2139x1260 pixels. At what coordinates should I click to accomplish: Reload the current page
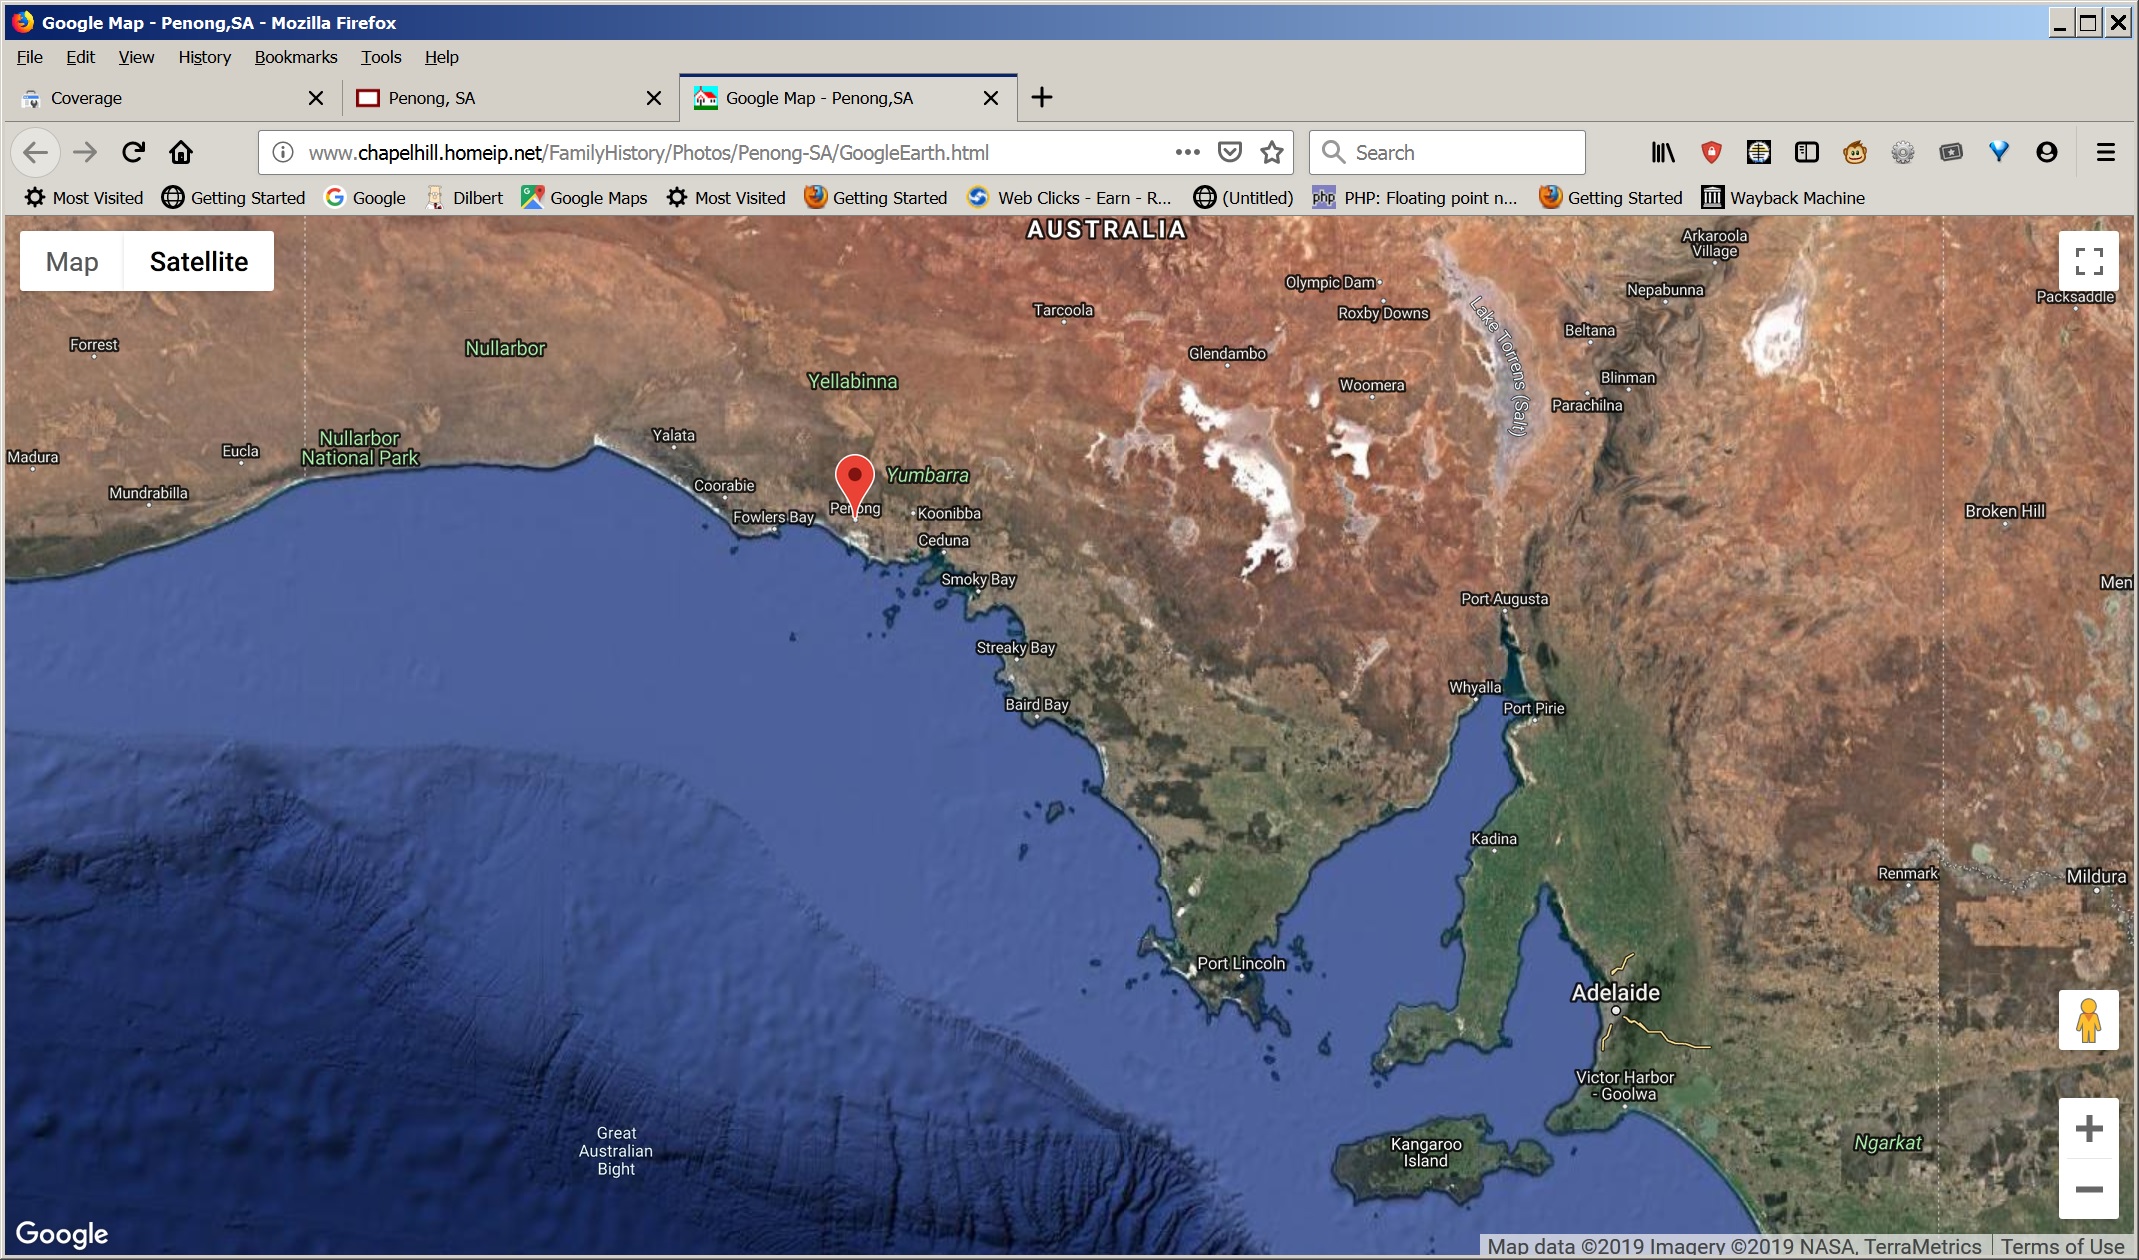click(133, 152)
